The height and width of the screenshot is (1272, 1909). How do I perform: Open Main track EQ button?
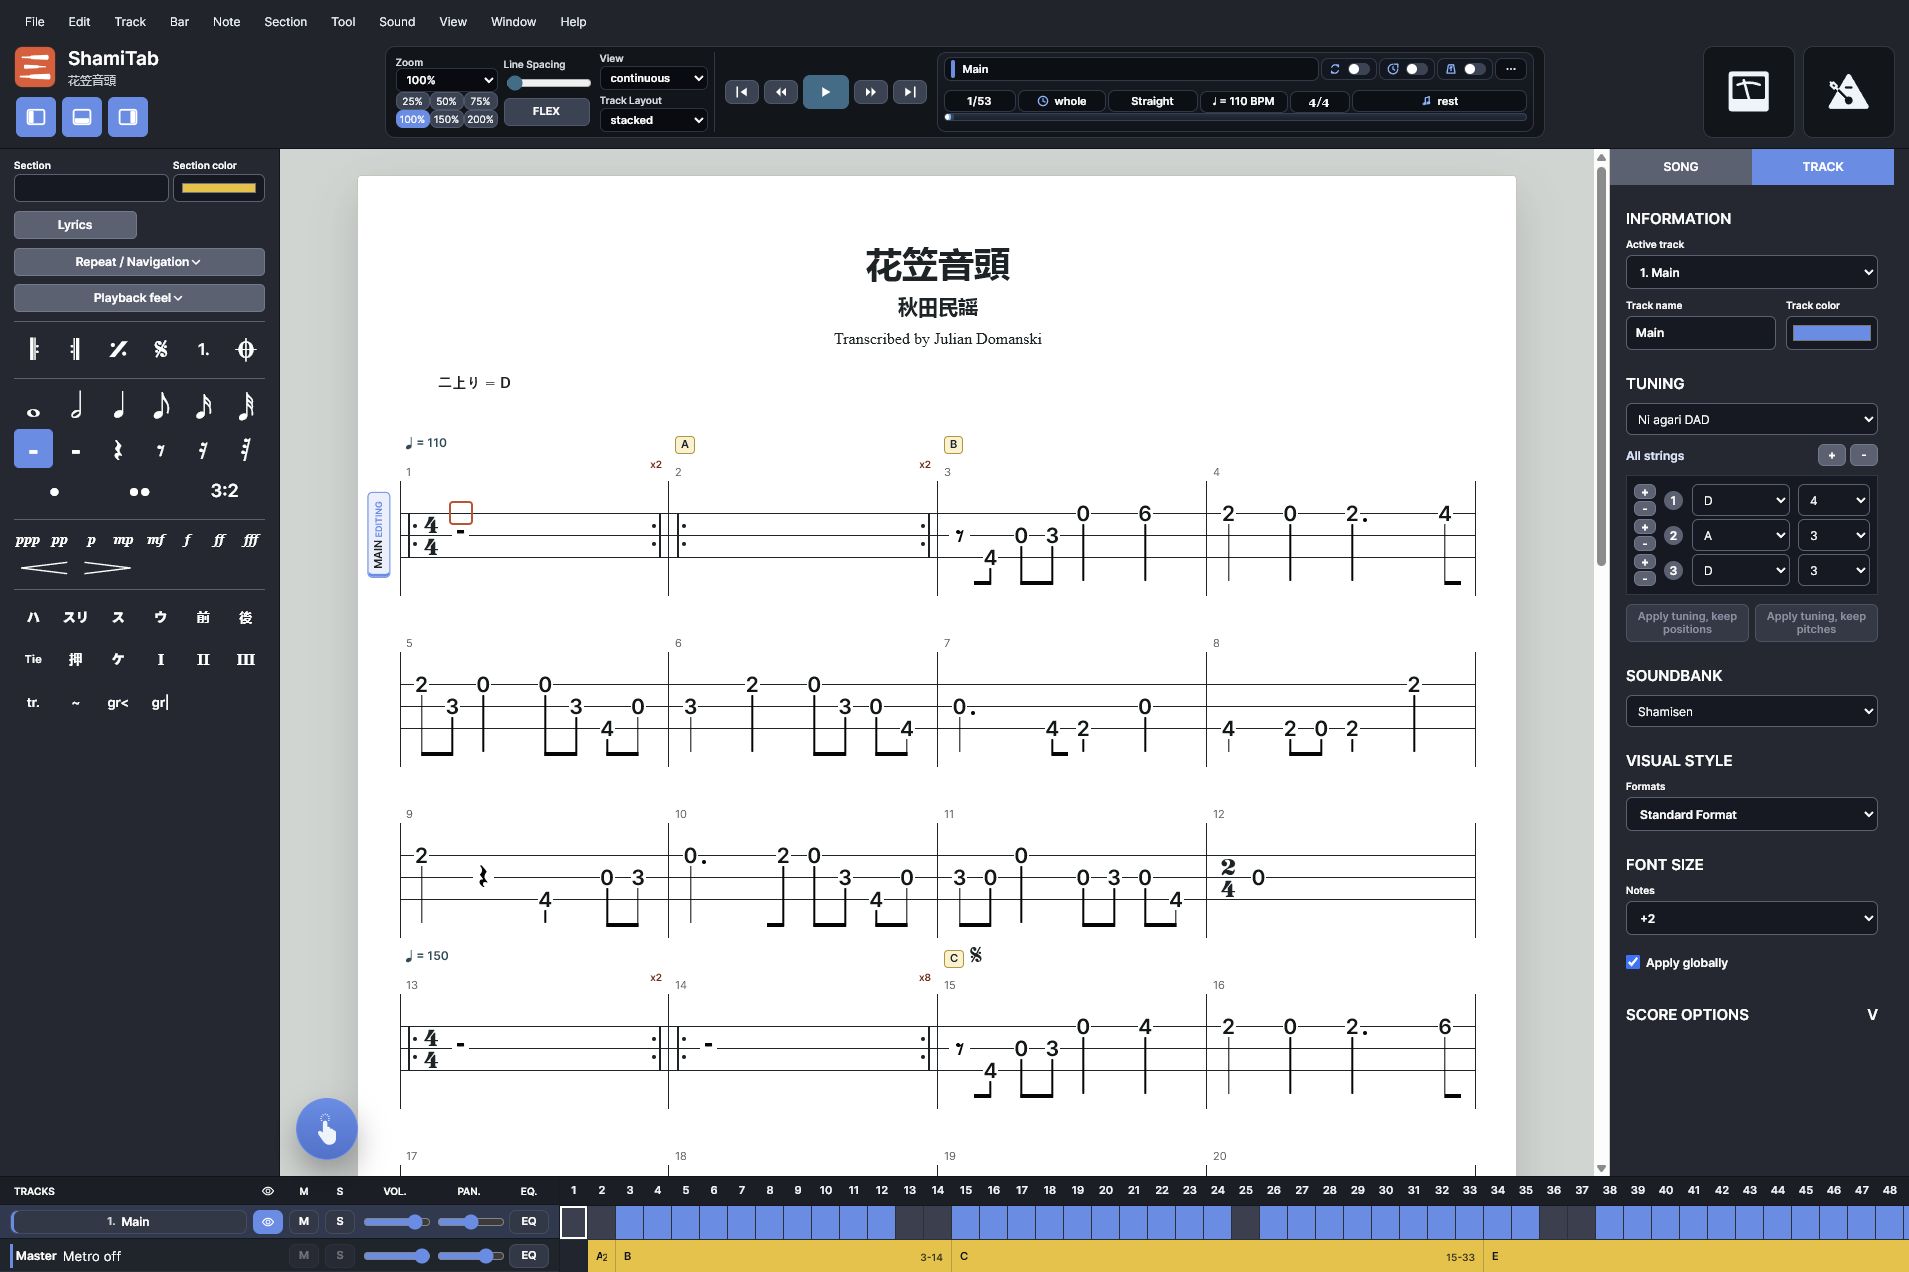point(528,1221)
